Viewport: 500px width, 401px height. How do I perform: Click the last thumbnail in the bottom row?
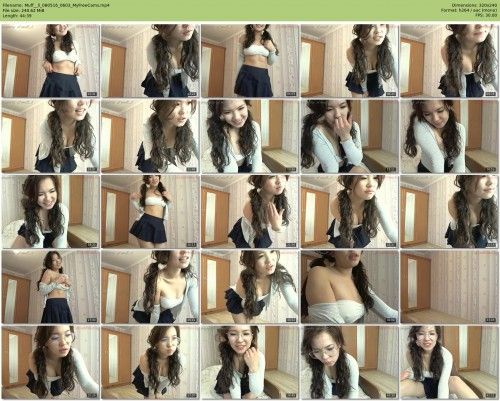tap(449, 362)
